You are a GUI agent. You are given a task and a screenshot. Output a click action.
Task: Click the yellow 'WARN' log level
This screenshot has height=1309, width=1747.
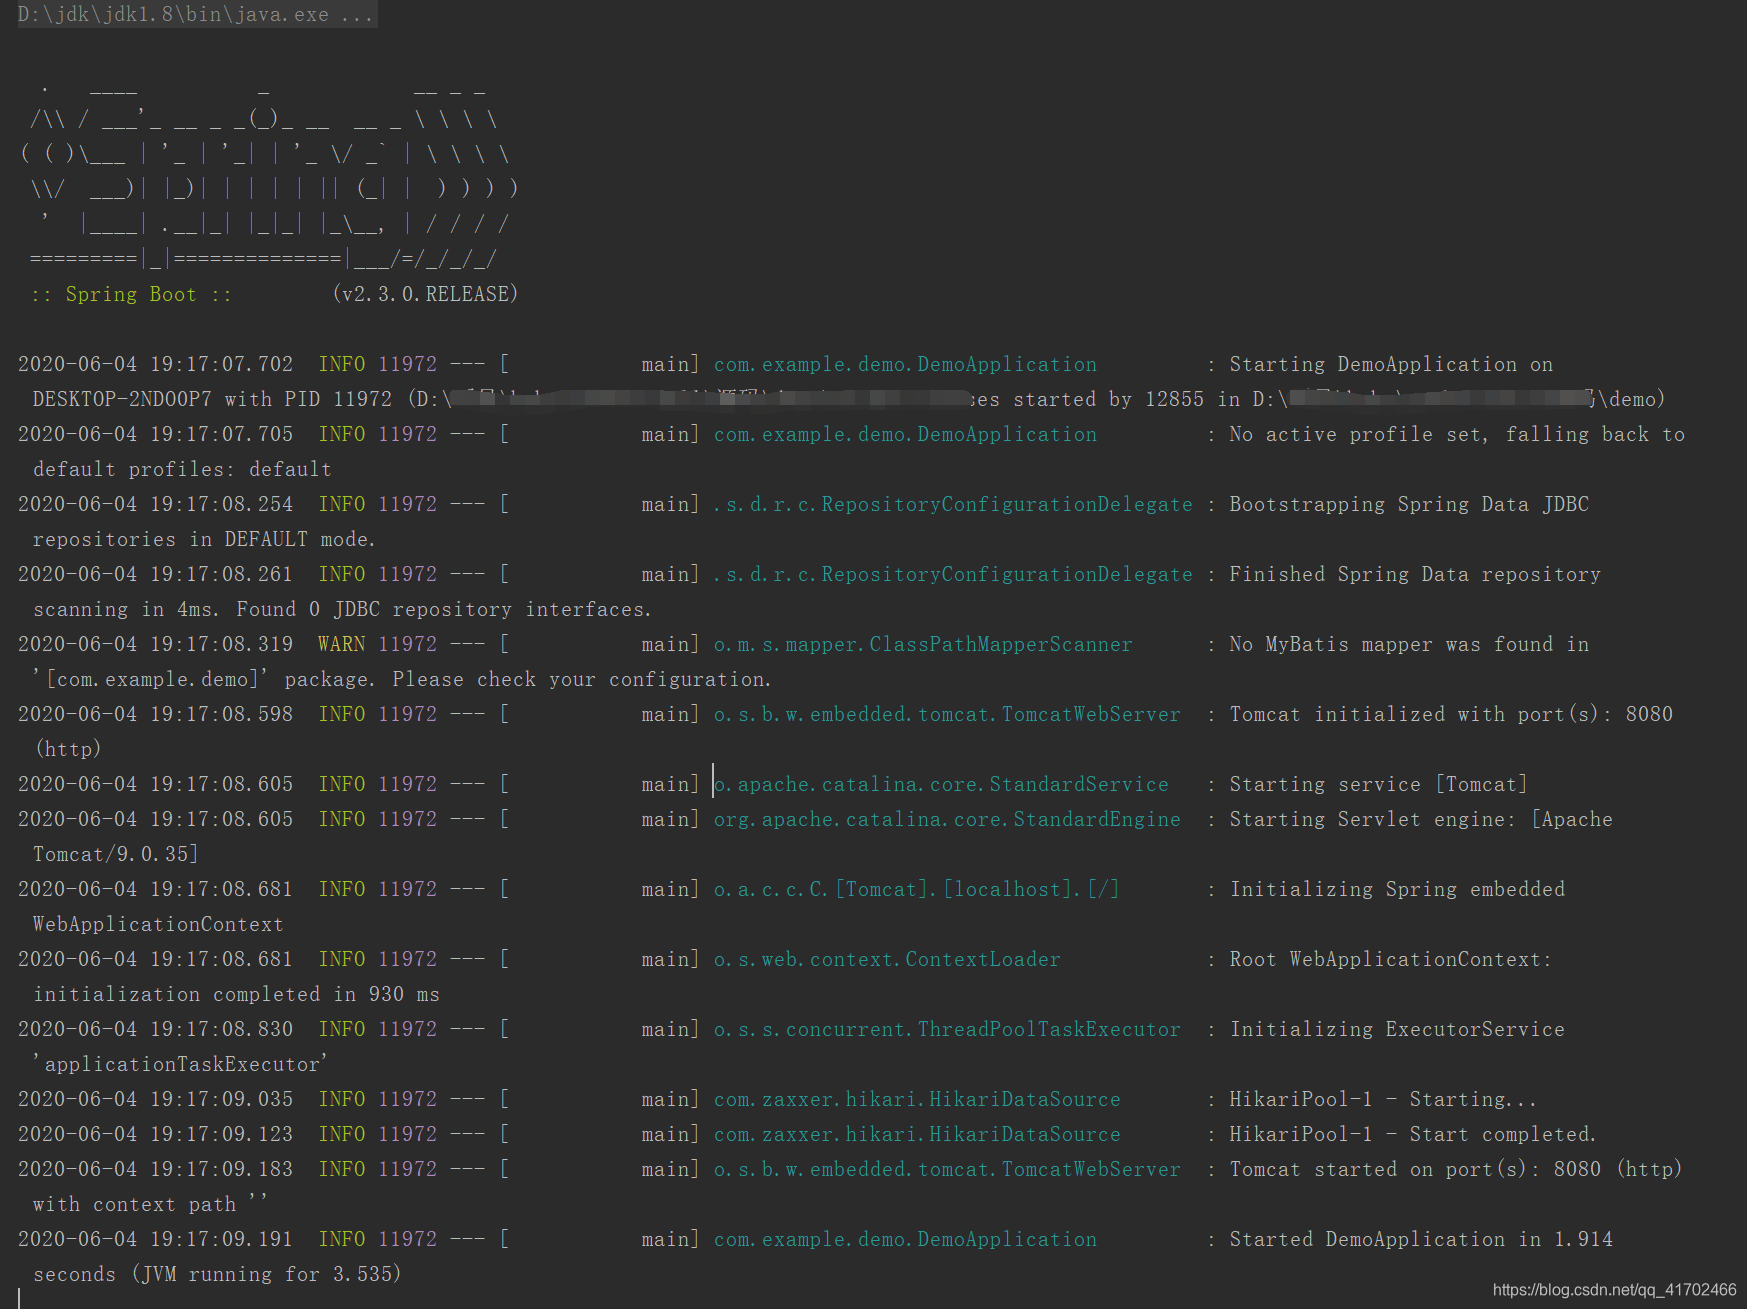(342, 644)
